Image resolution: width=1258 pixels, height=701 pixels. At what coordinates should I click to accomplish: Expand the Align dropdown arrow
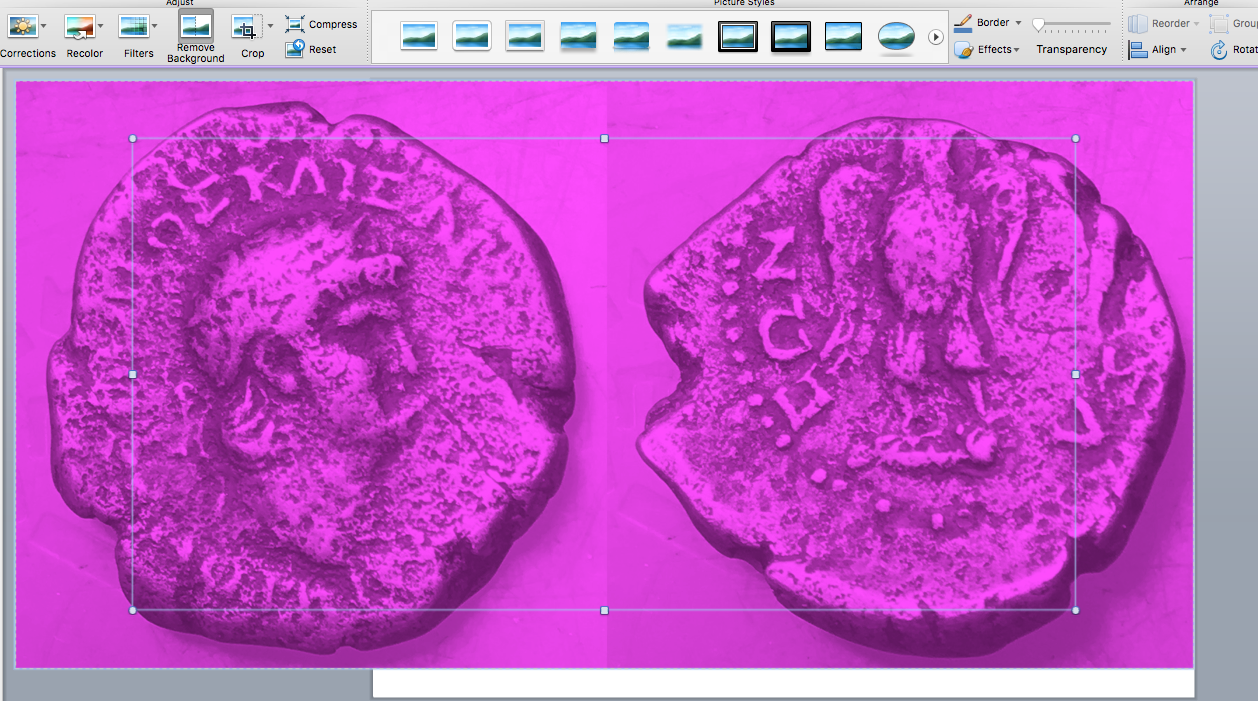point(1183,50)
